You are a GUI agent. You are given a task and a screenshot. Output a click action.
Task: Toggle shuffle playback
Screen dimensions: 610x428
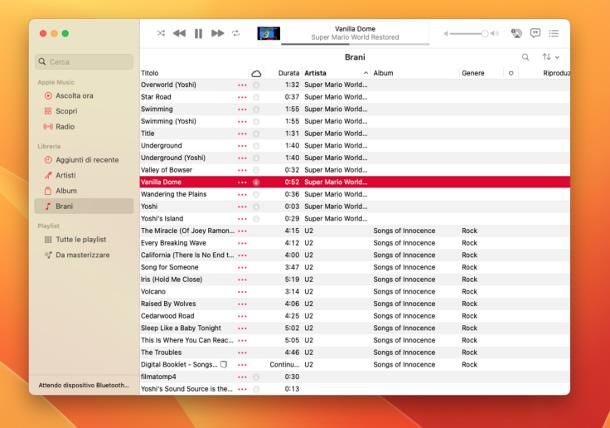click(x=161, y=33)
